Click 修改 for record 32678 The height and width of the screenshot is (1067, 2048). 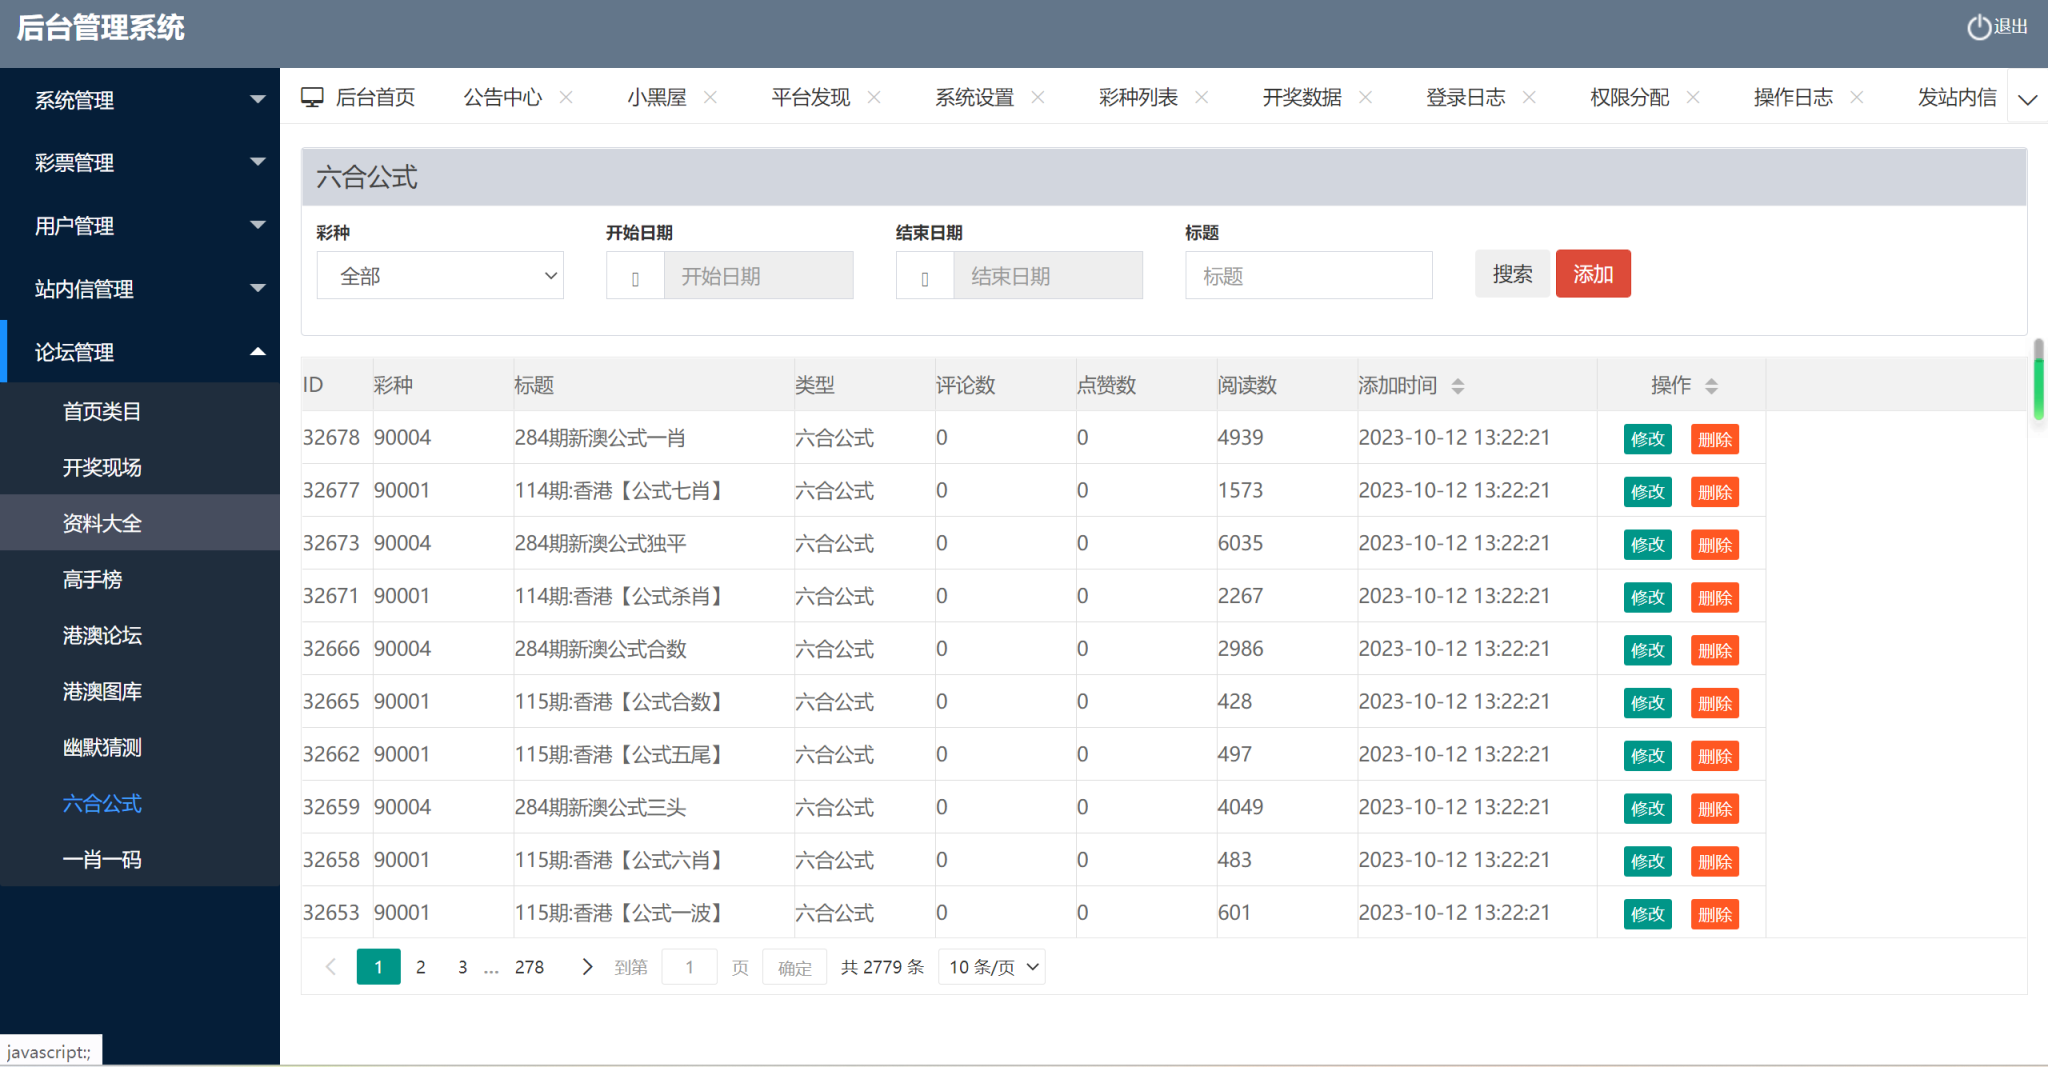point(1647,438)
